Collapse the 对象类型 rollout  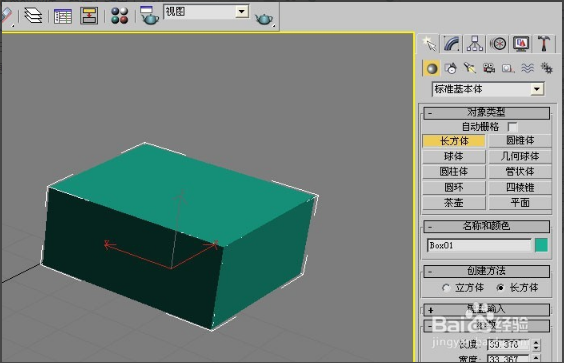tap(486, 113)
